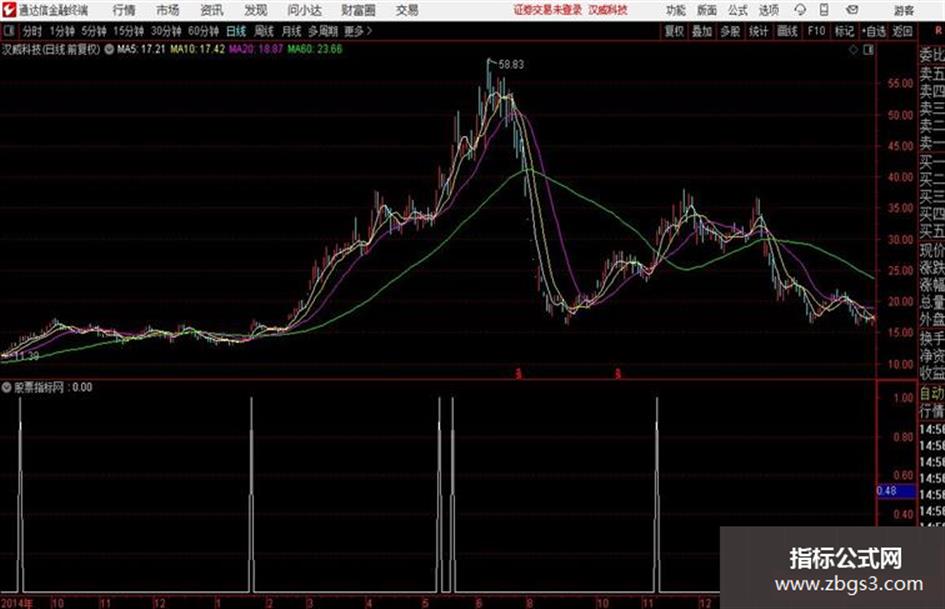
Task: Click the MA5: 17.21 indicator label
Action: (141, 49)
